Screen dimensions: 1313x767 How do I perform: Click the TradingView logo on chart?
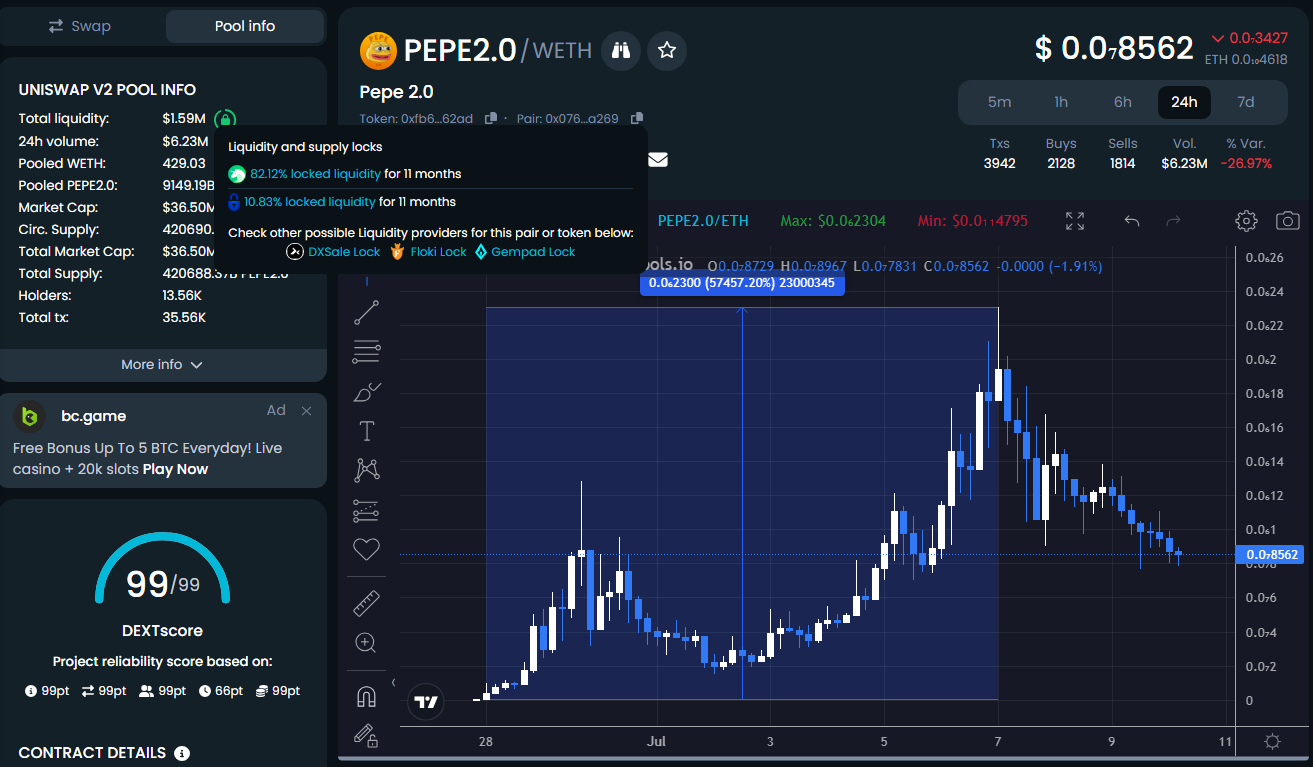[426, 702]
